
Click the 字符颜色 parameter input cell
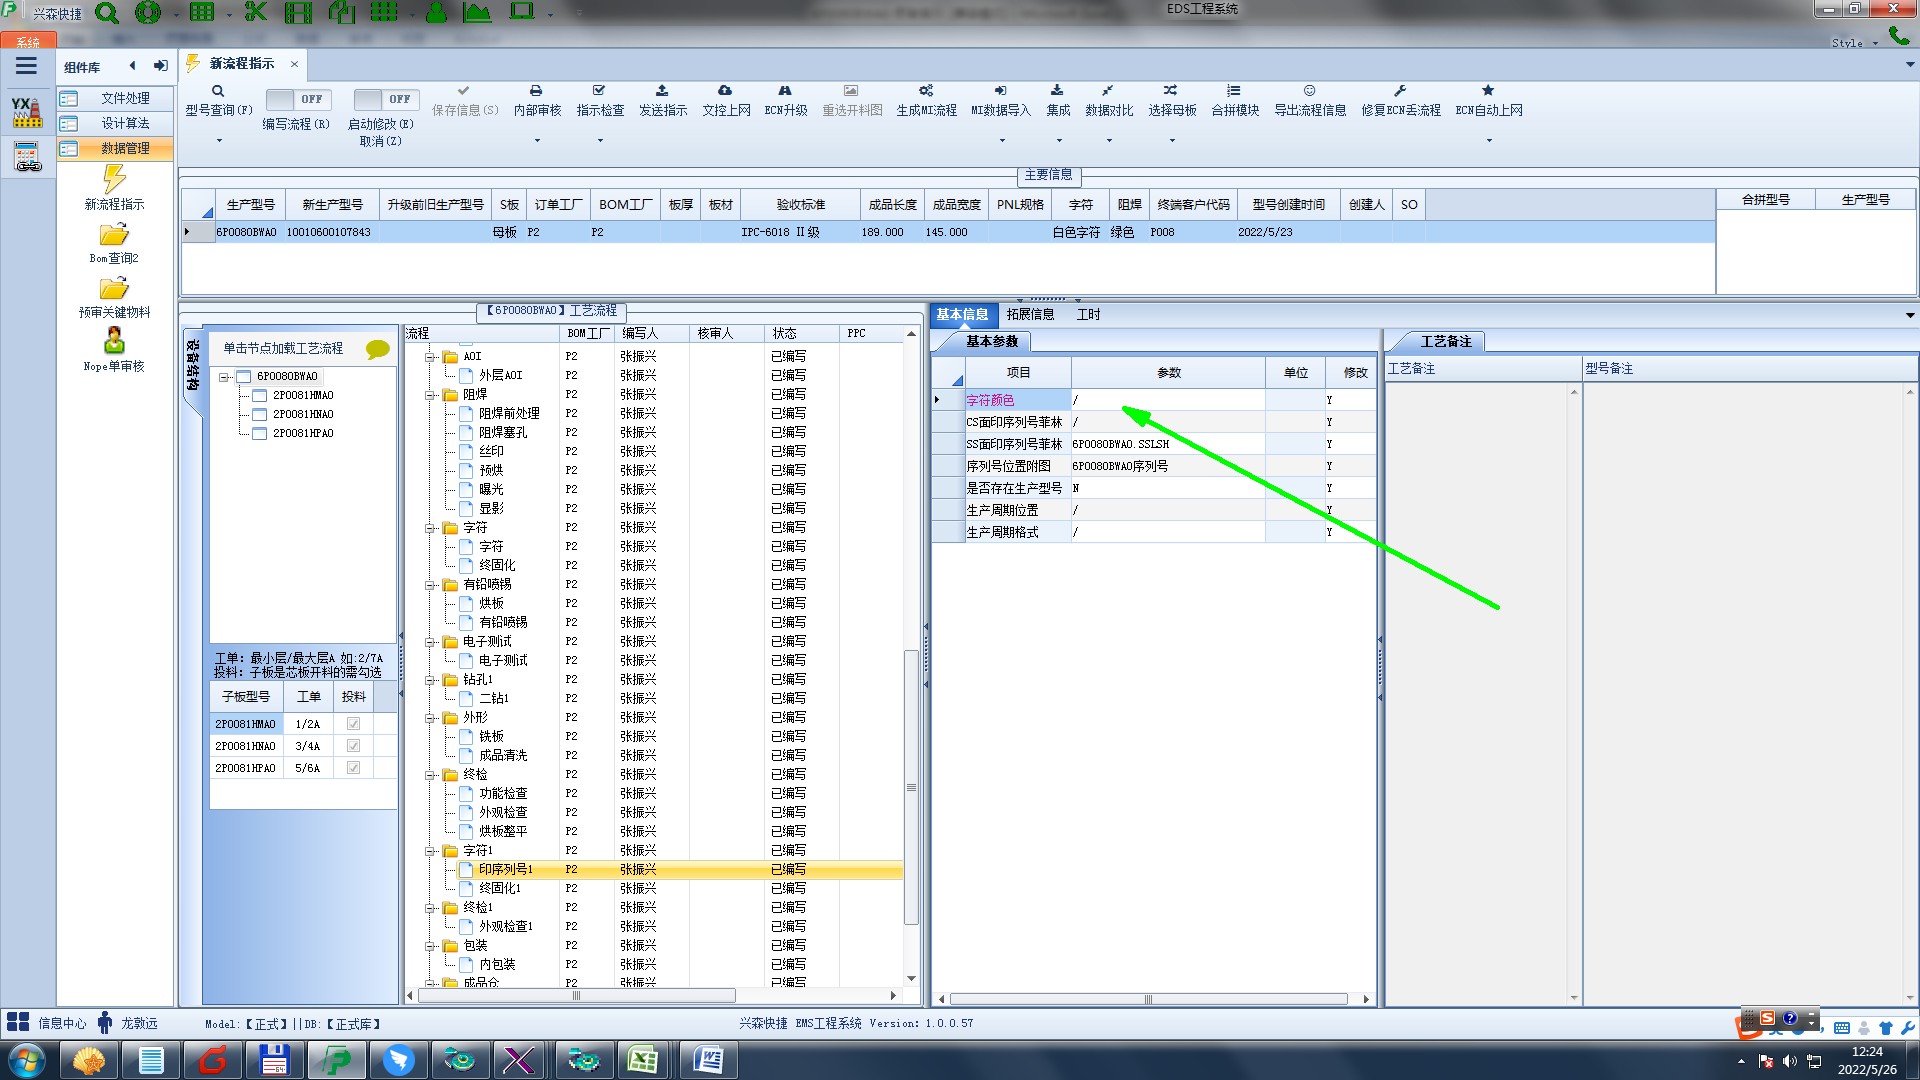(x=1167, y=400)
